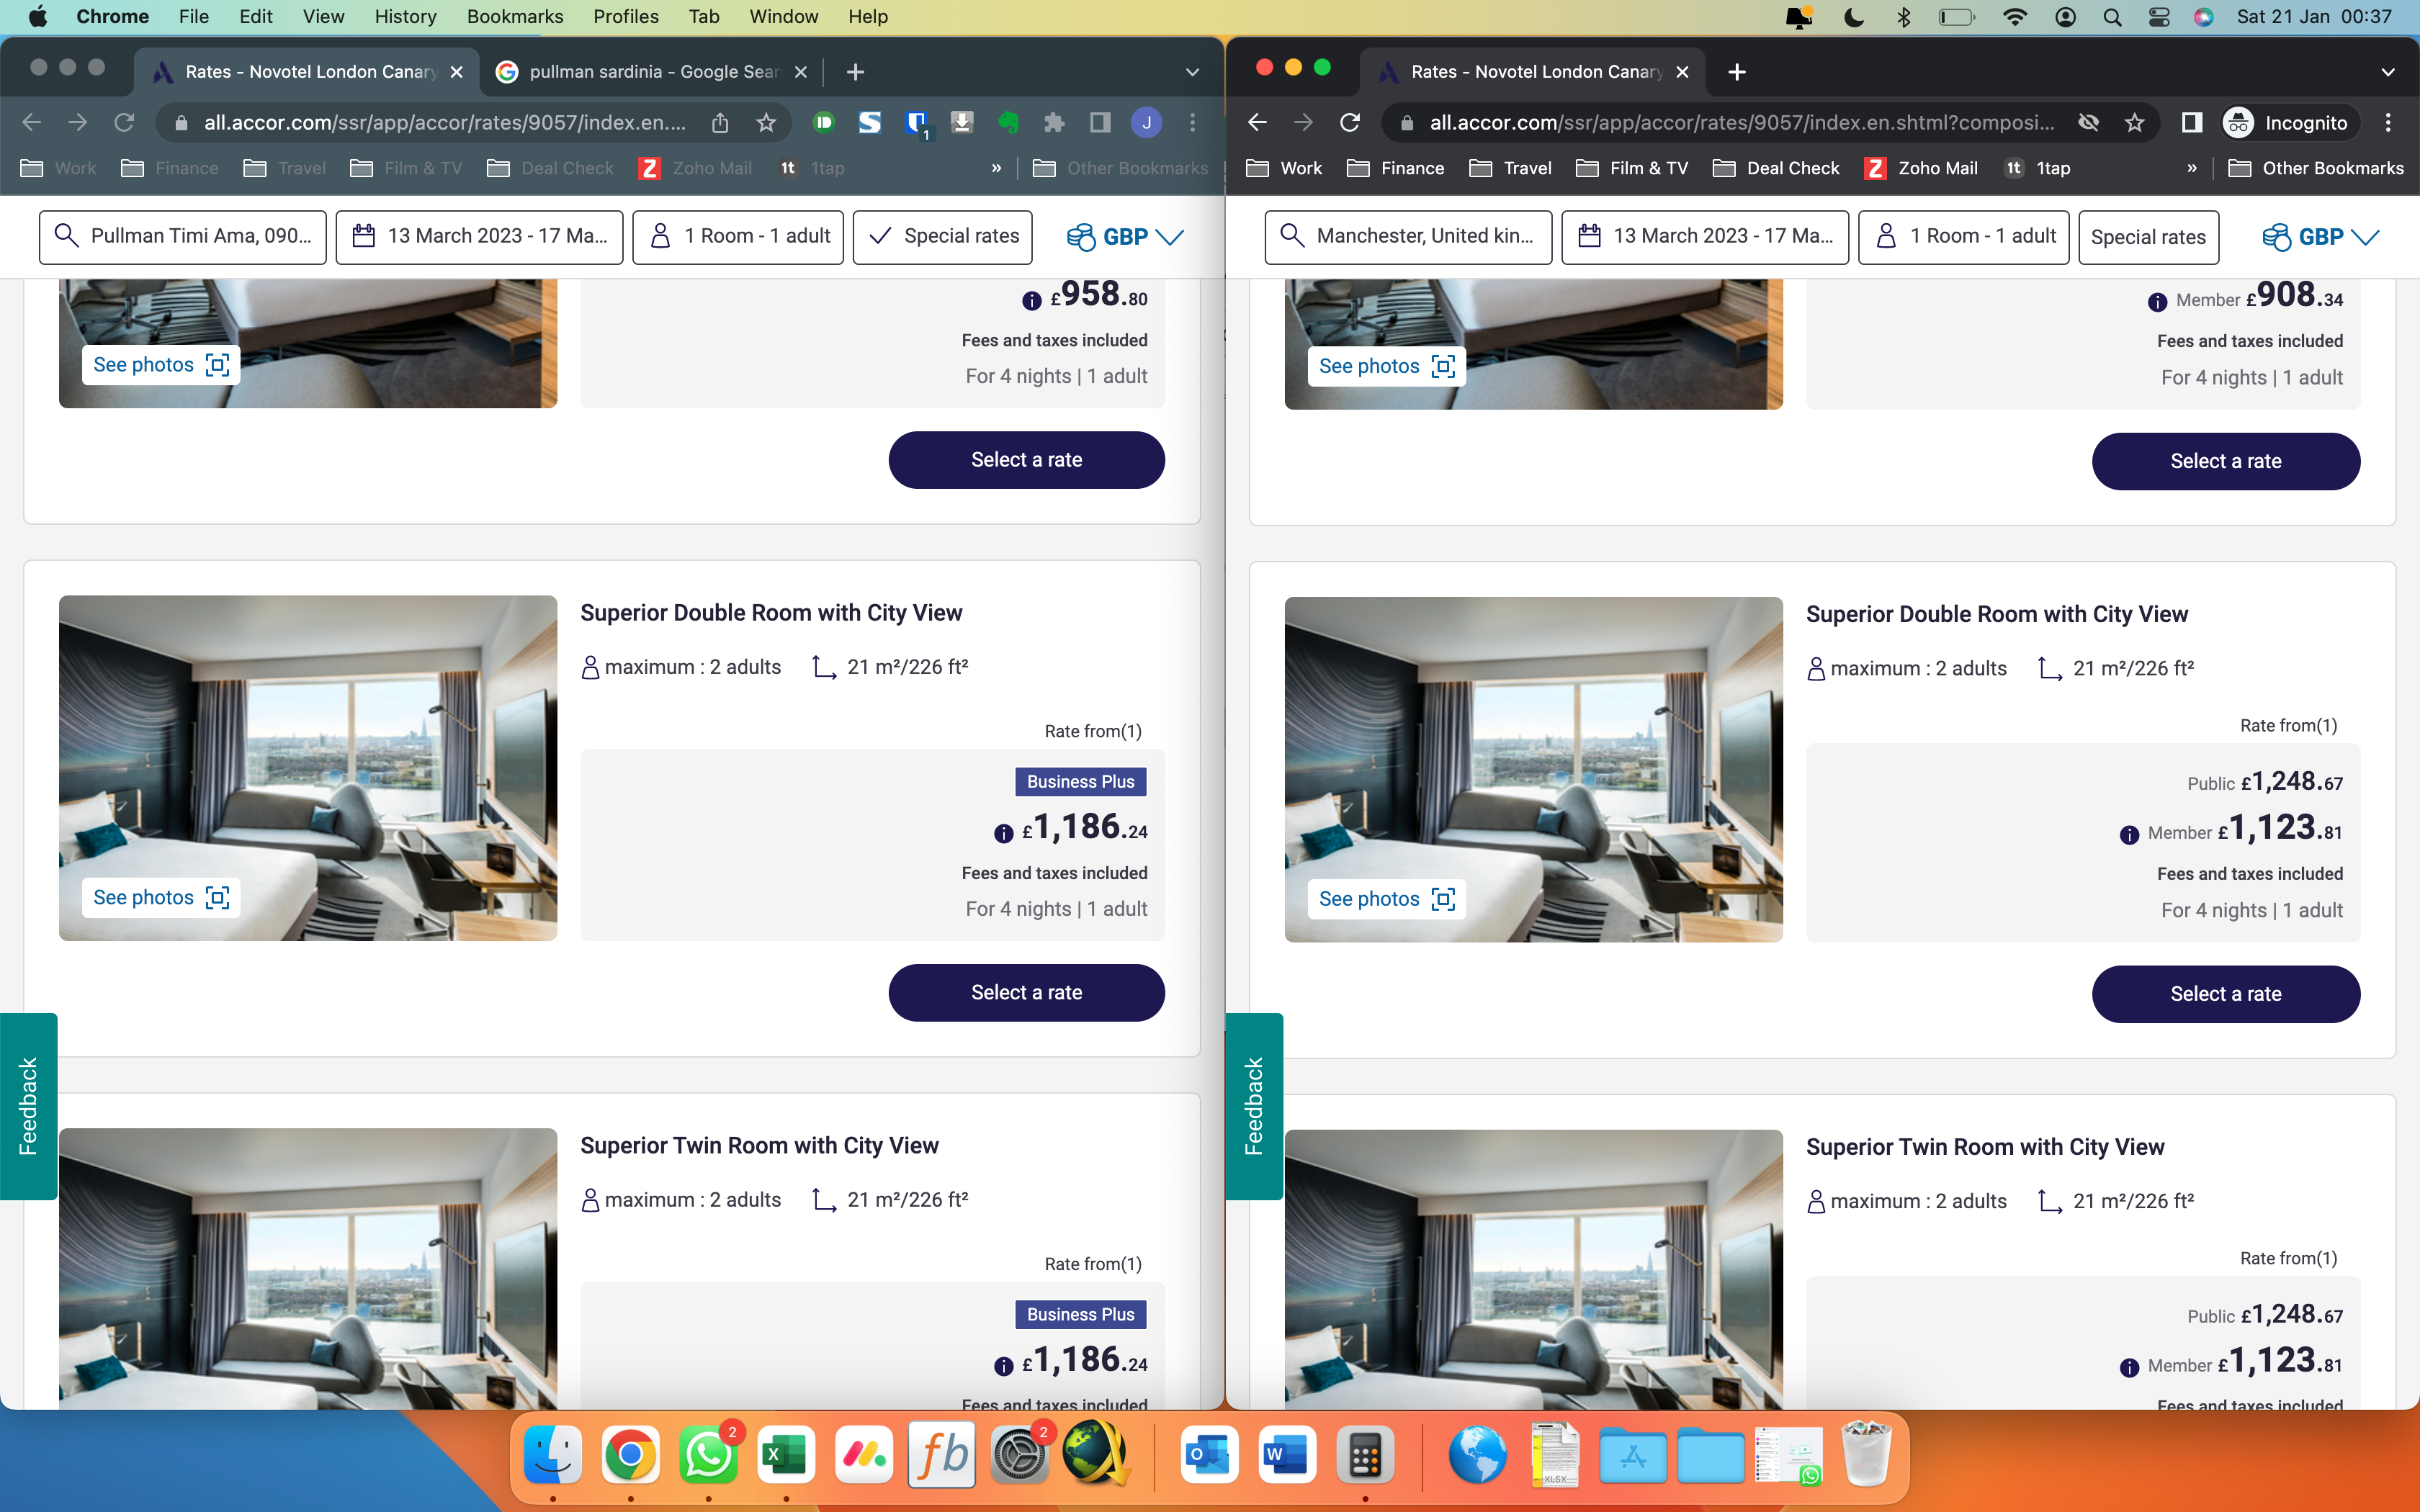The image size is (2420, 1512).
Task: Open three-dot menu in incognito window
Action: 2388,122
